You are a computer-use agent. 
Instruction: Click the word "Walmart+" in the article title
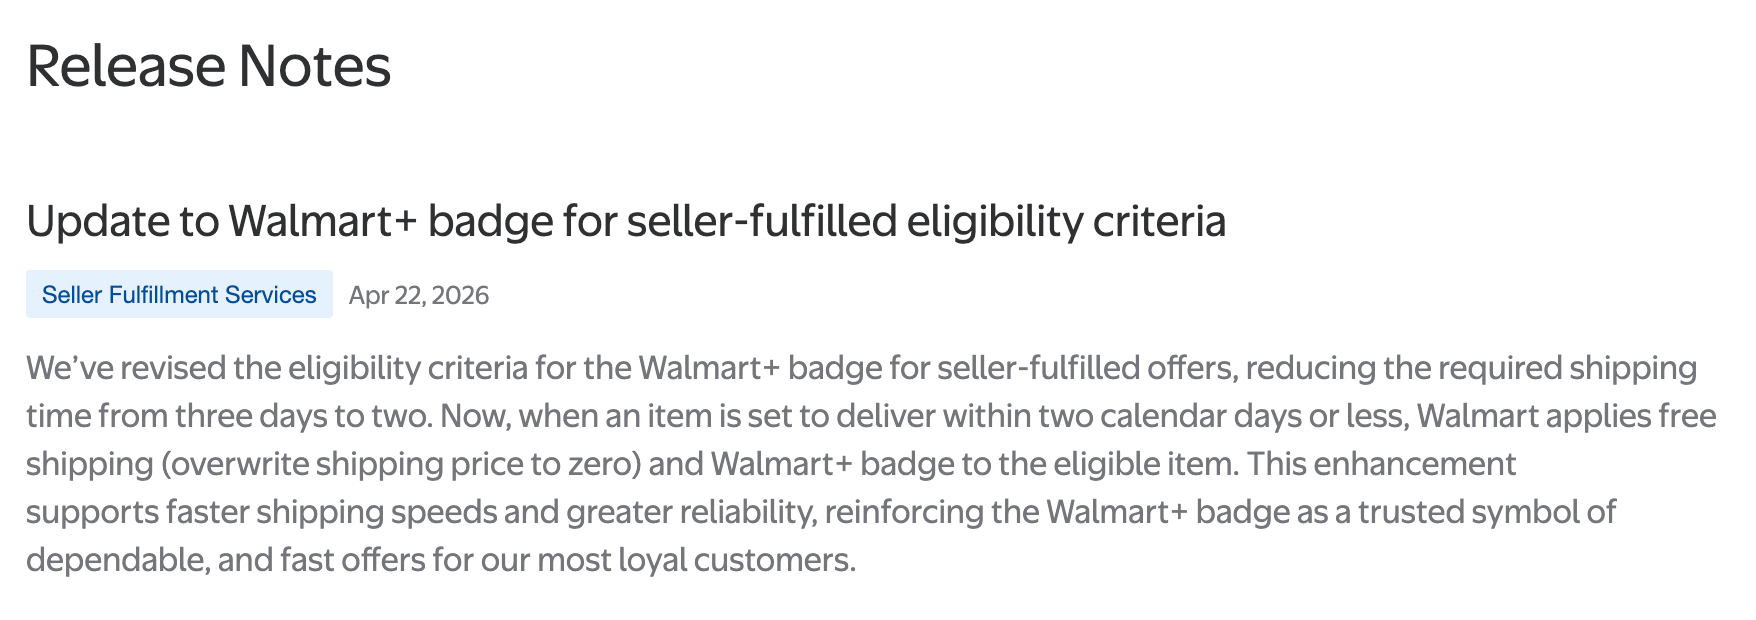(322, 221)
